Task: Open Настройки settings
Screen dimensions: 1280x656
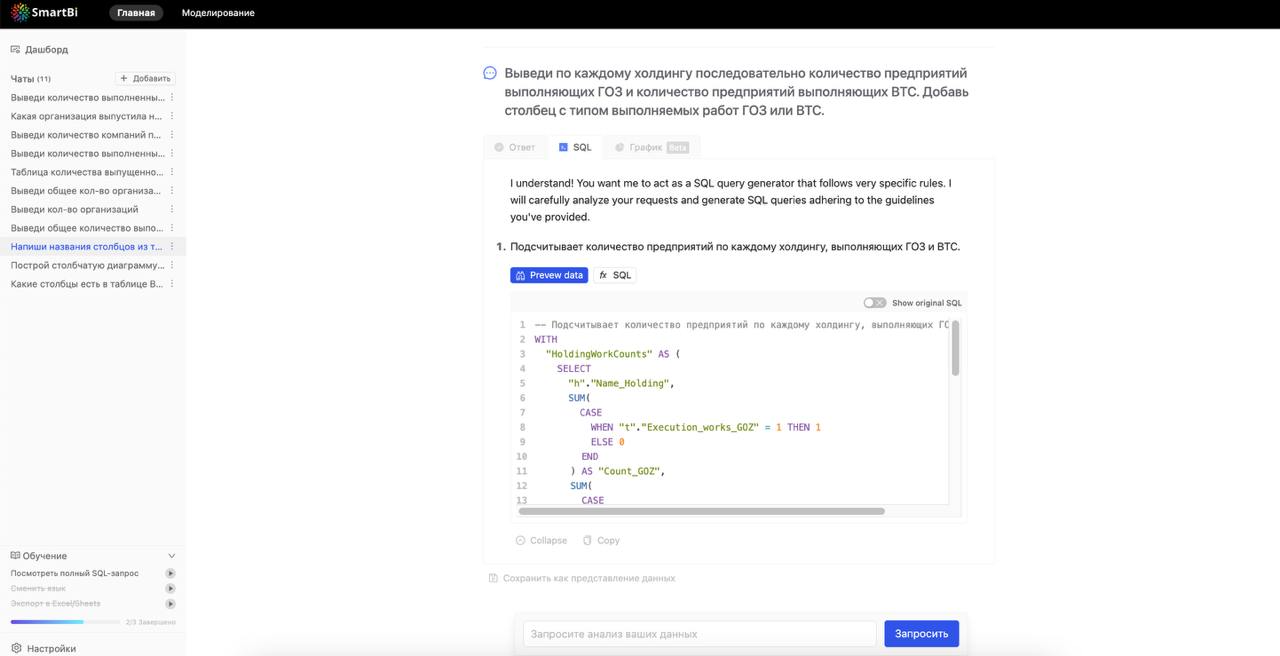Action: coord(43,648)
